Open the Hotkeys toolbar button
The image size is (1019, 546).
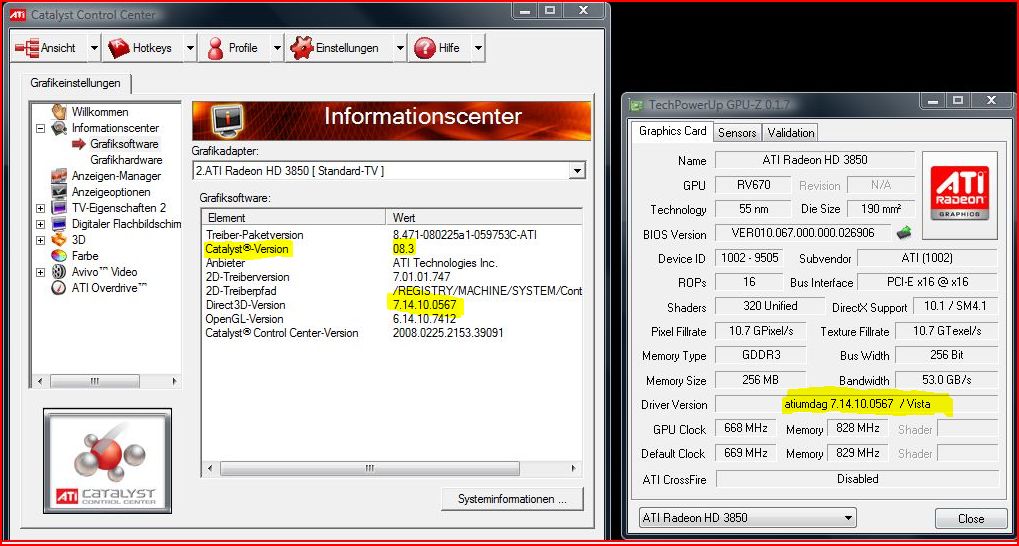click(x=142, y=47)
